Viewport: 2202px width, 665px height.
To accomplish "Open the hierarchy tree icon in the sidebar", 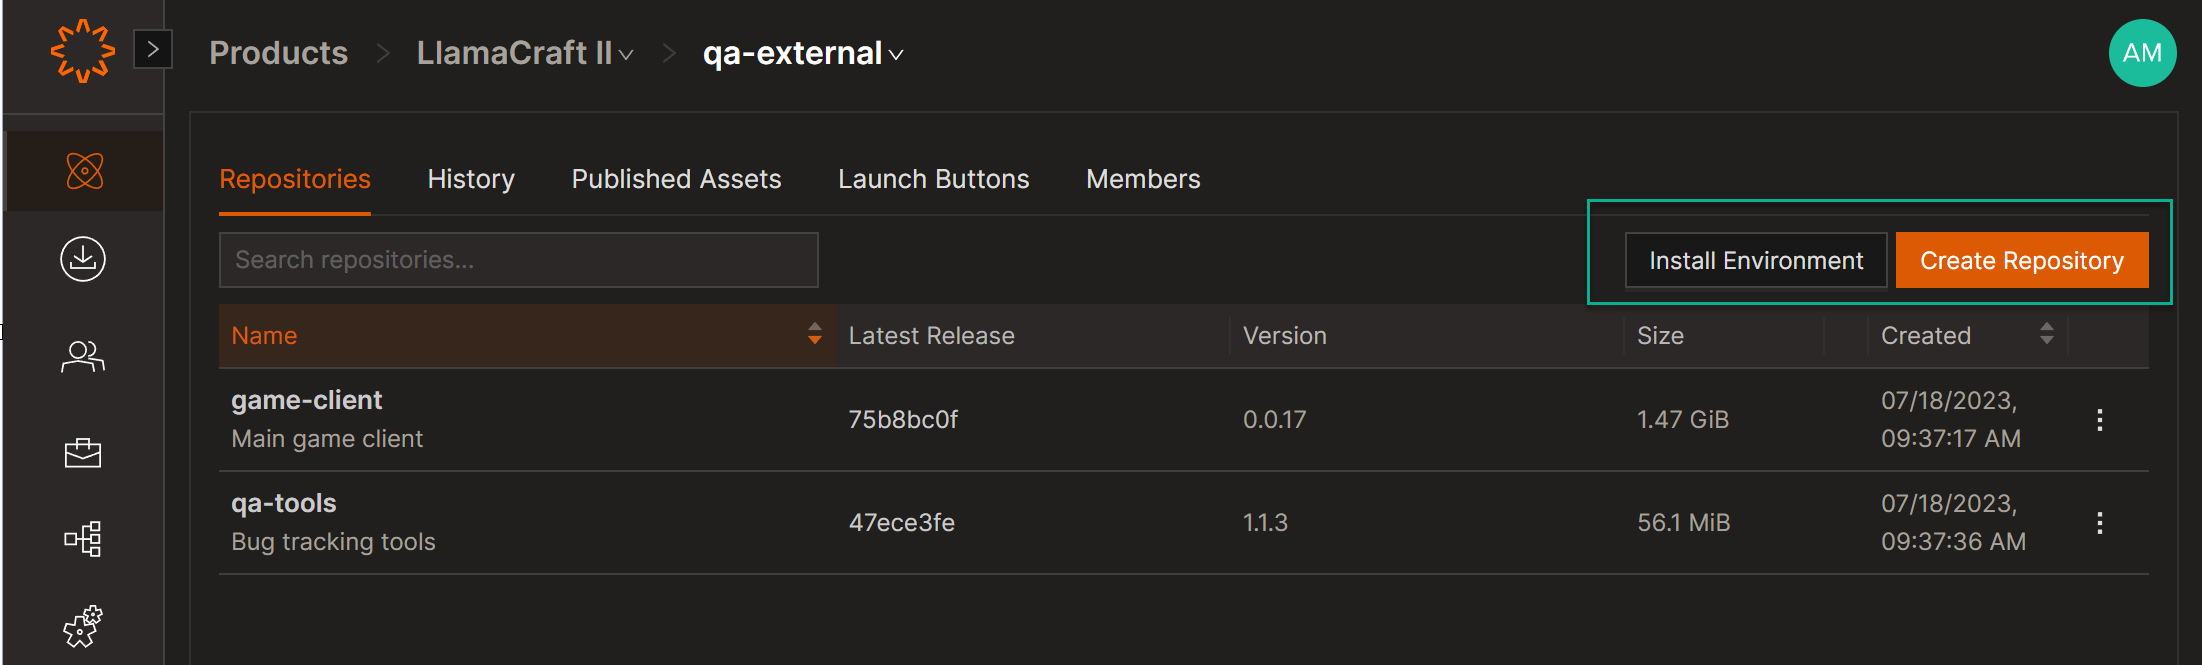I will (x=83, y=539).
